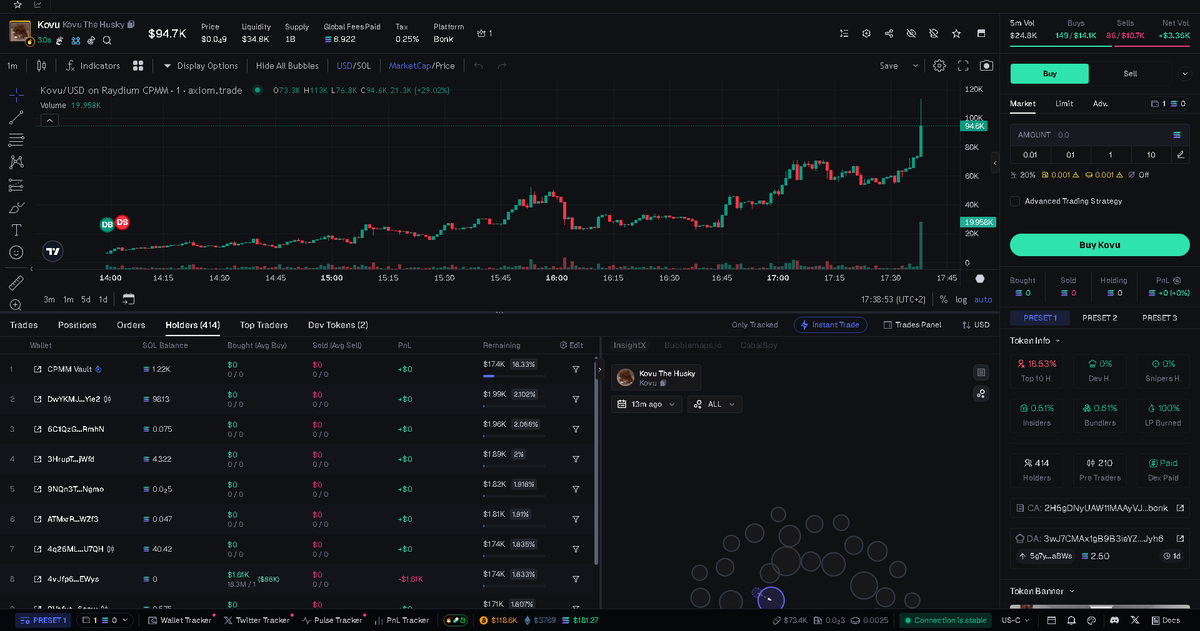Edit quick amount presets with pencil icon
1200x631 pixels.
pyautogui.click(x=1181, y=154)
